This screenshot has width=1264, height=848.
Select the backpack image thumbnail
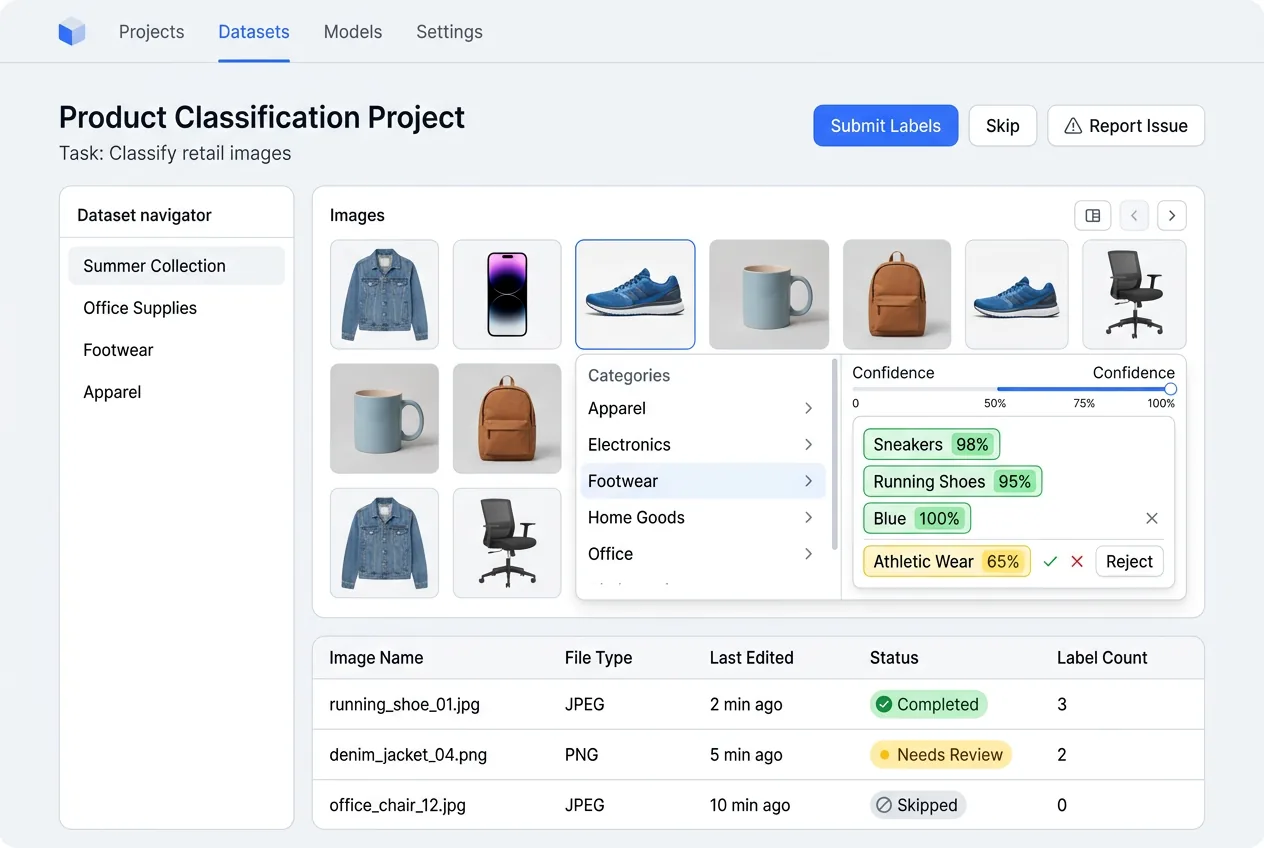tap(896, 294)
